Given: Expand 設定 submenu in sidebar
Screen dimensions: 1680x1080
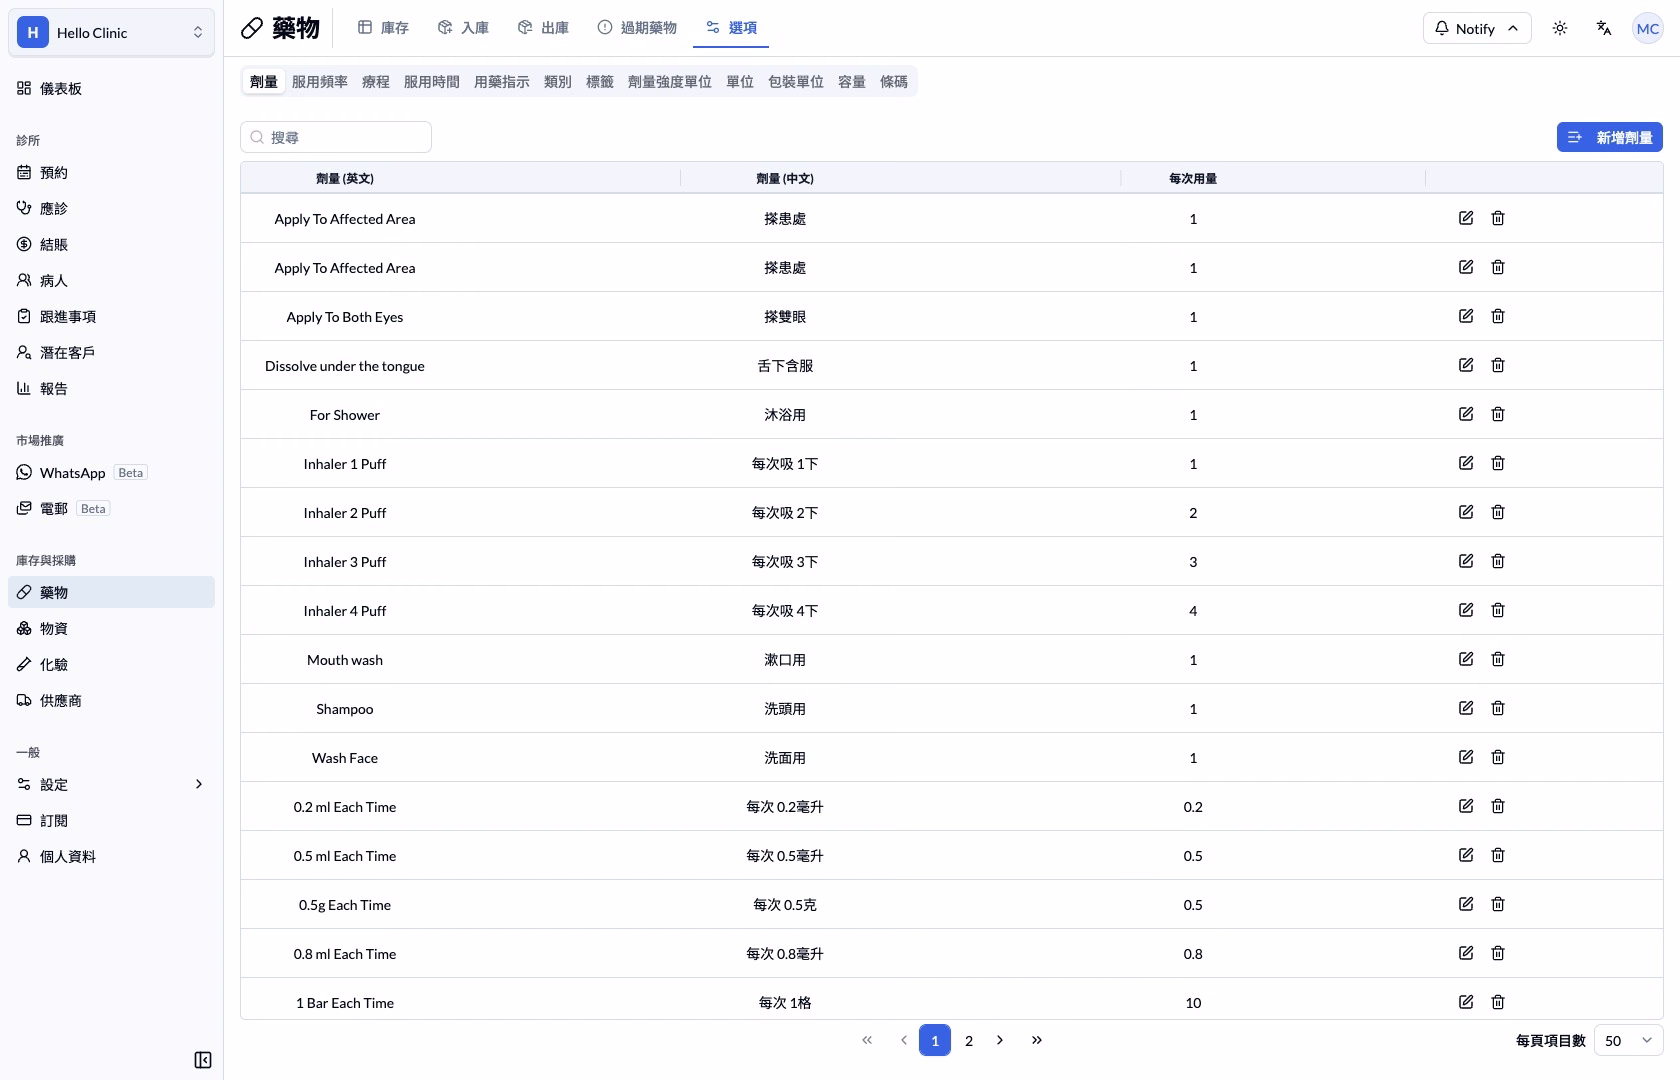Looking at the screenshot, I should [x=111, y=785].
